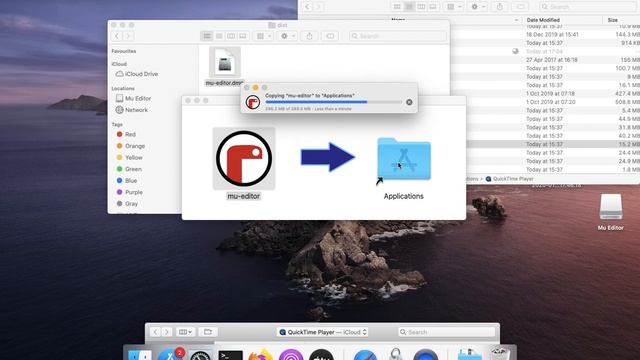640x360 pixels.
Task: Open Terminal from the Dock
Action: [x=230, y=356]
